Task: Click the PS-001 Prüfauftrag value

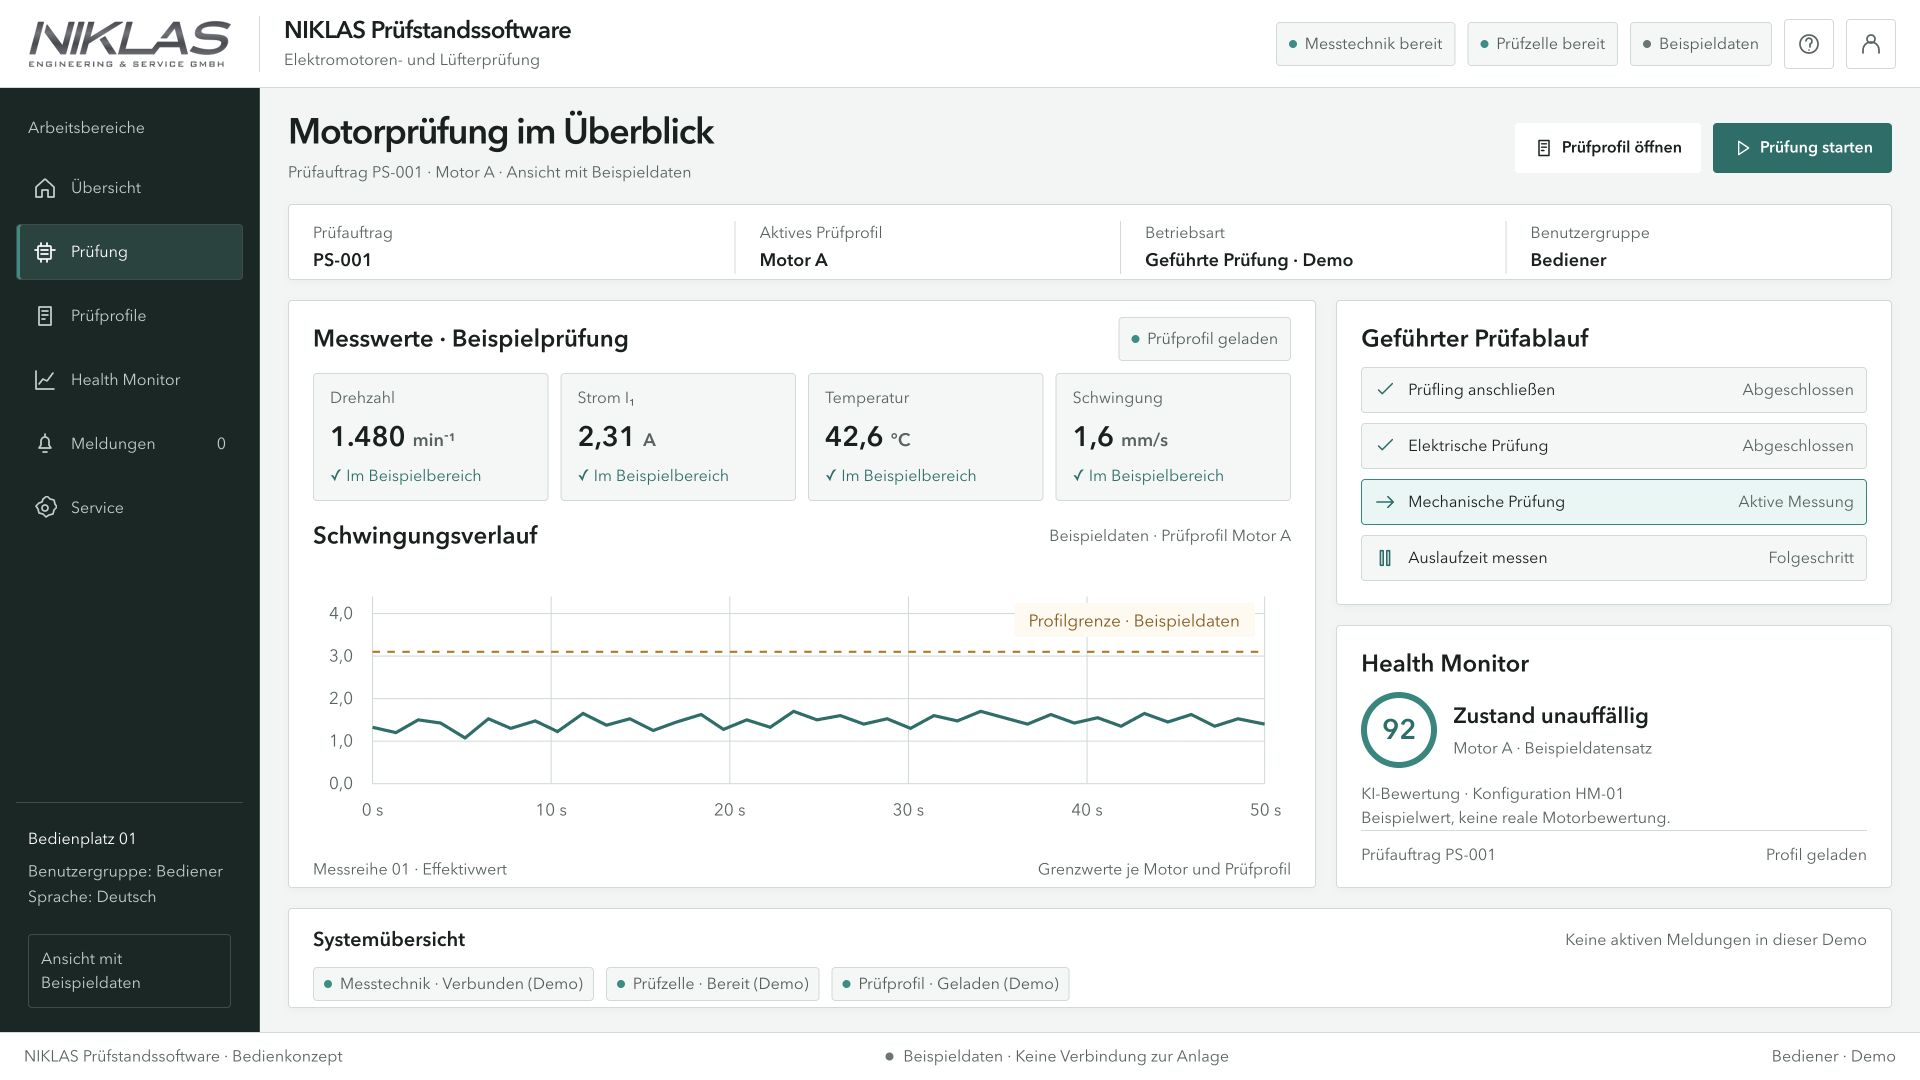Action: [x=342, y=260]
